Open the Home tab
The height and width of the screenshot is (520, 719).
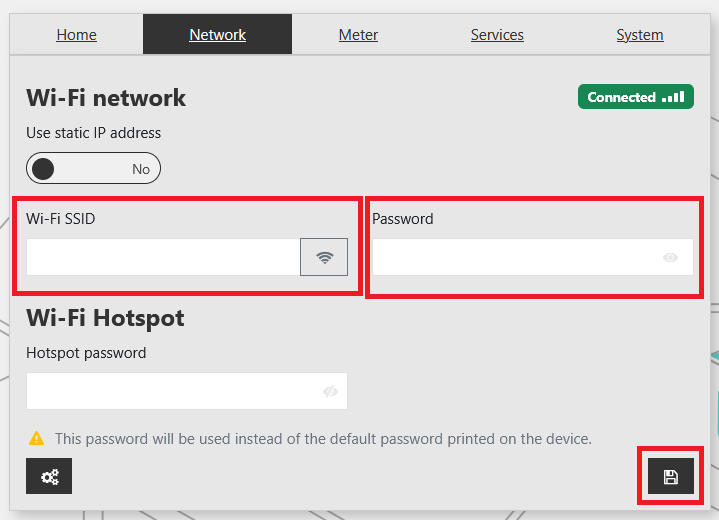(x=76, y=35)
